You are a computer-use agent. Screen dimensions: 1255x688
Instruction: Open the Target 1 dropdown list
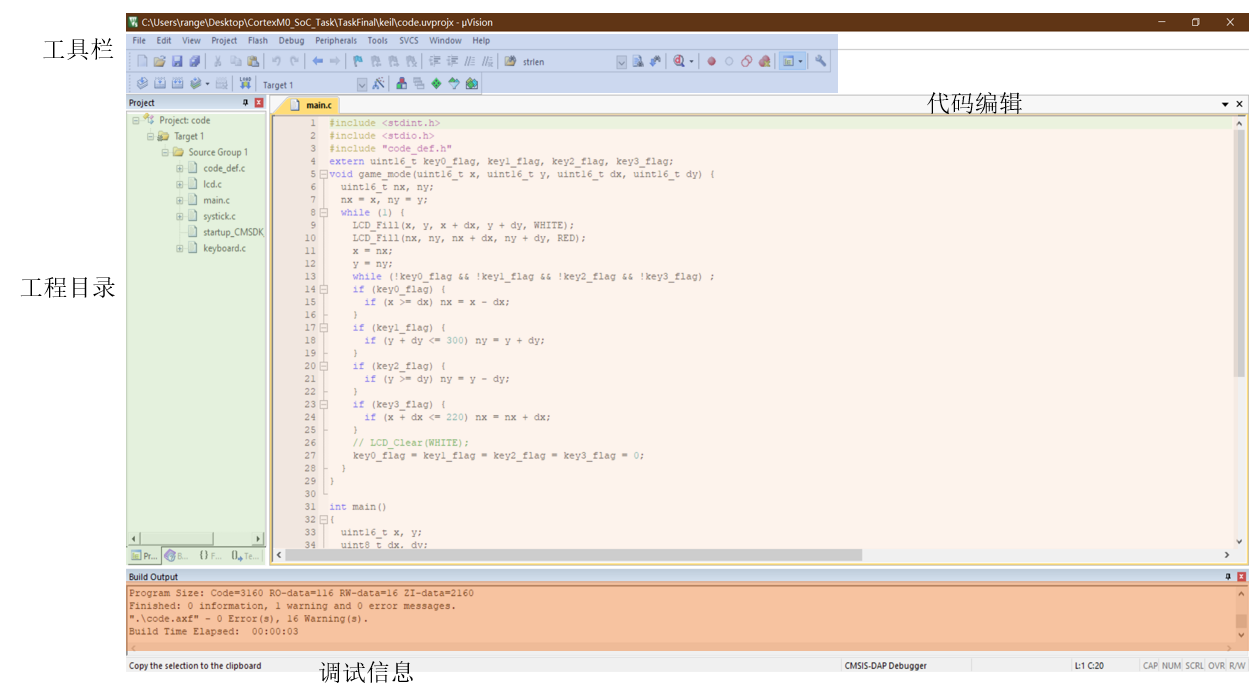pos(362,85)
